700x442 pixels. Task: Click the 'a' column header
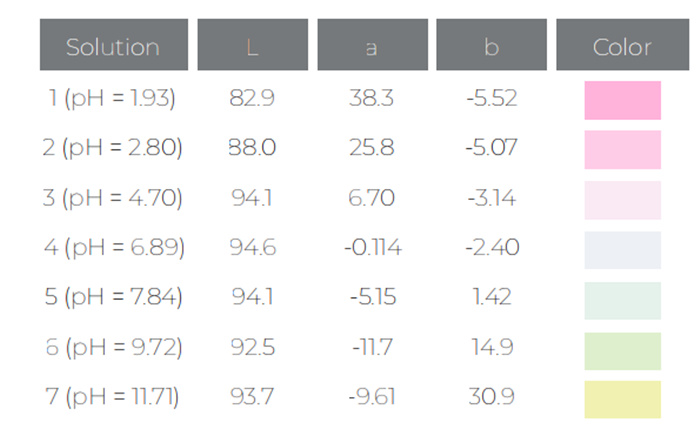pos(372,46)
